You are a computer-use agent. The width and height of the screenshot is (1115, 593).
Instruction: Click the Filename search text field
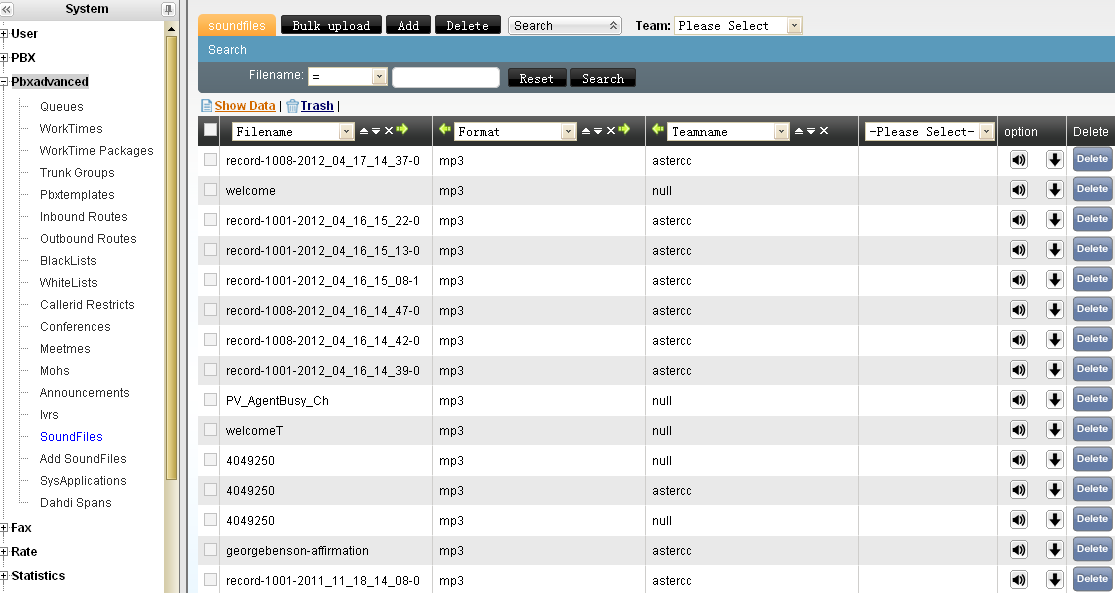[445, 78]
